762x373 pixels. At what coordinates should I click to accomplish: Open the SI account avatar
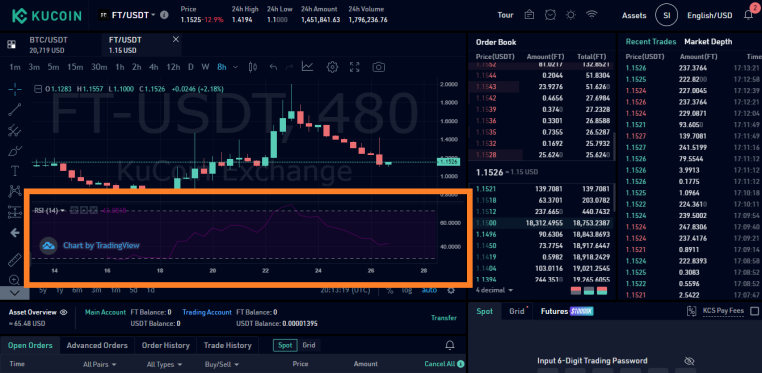click(x=666, y=16)
